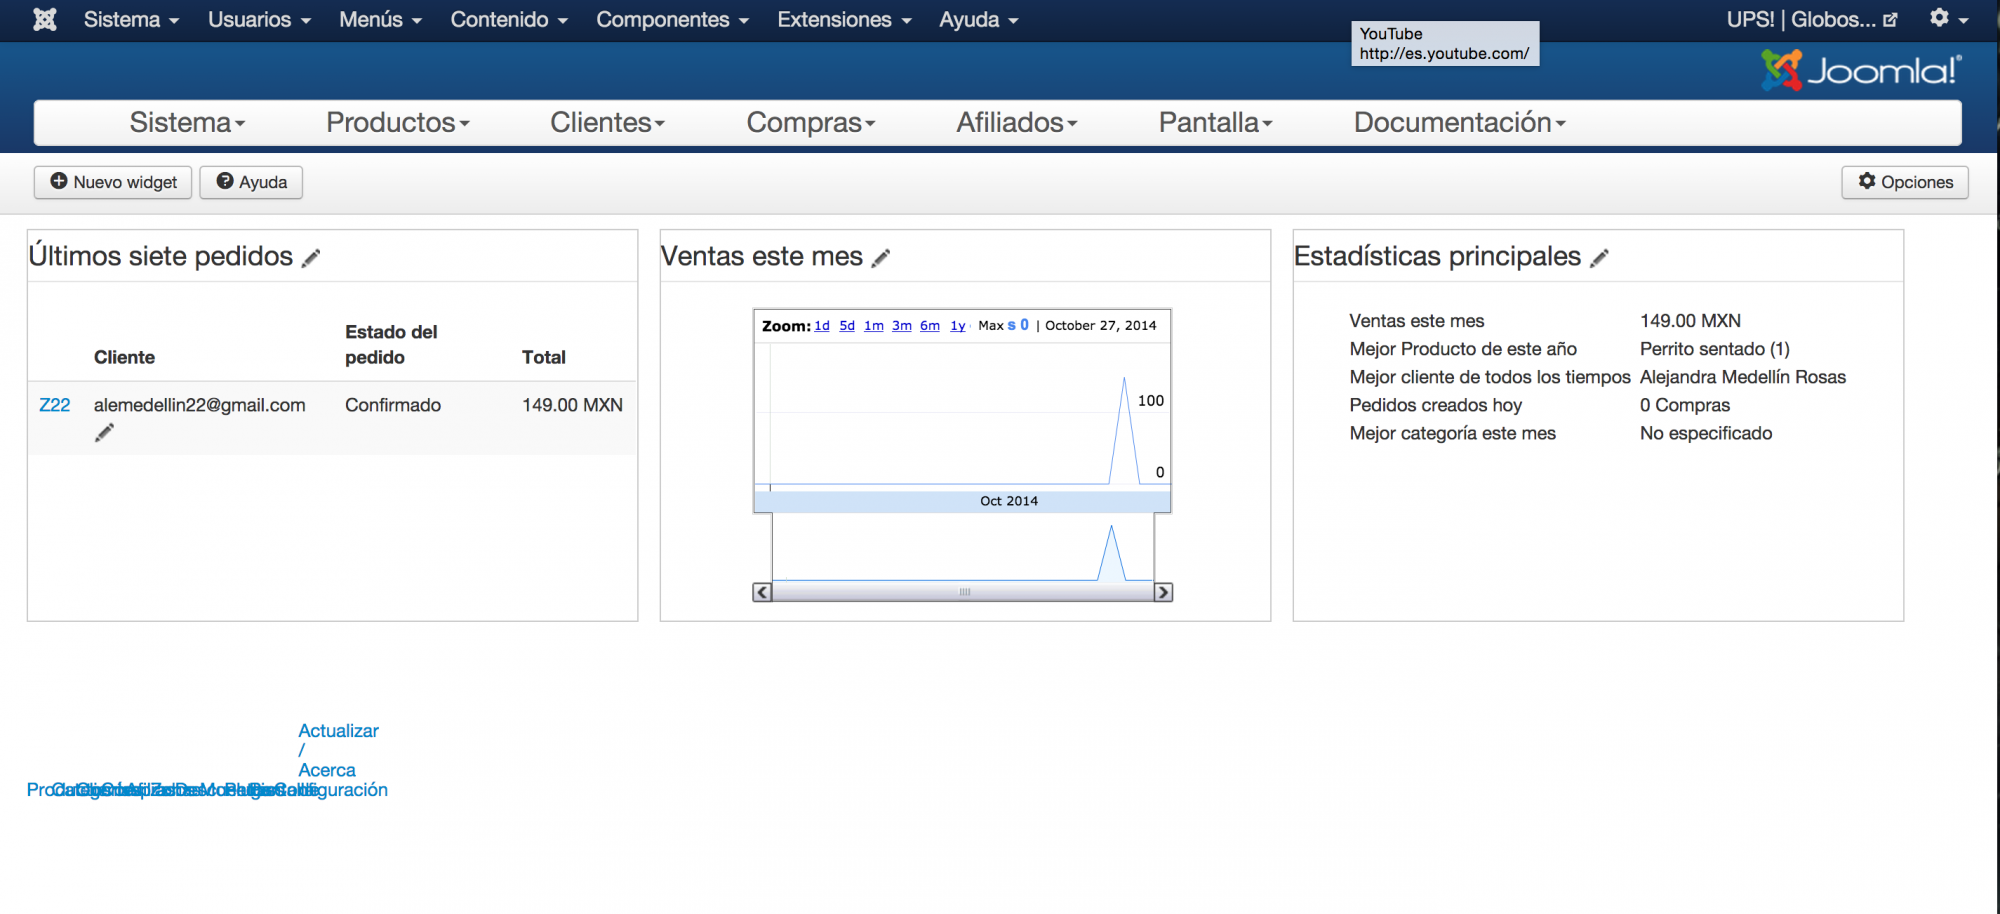Click the No especificado value
This screenshot has height=914, width=2000.
pos(1706,433)
